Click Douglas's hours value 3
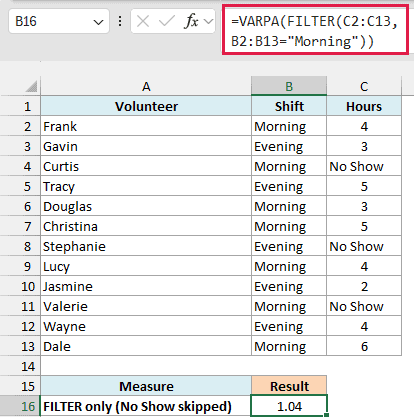 [364, 206]
